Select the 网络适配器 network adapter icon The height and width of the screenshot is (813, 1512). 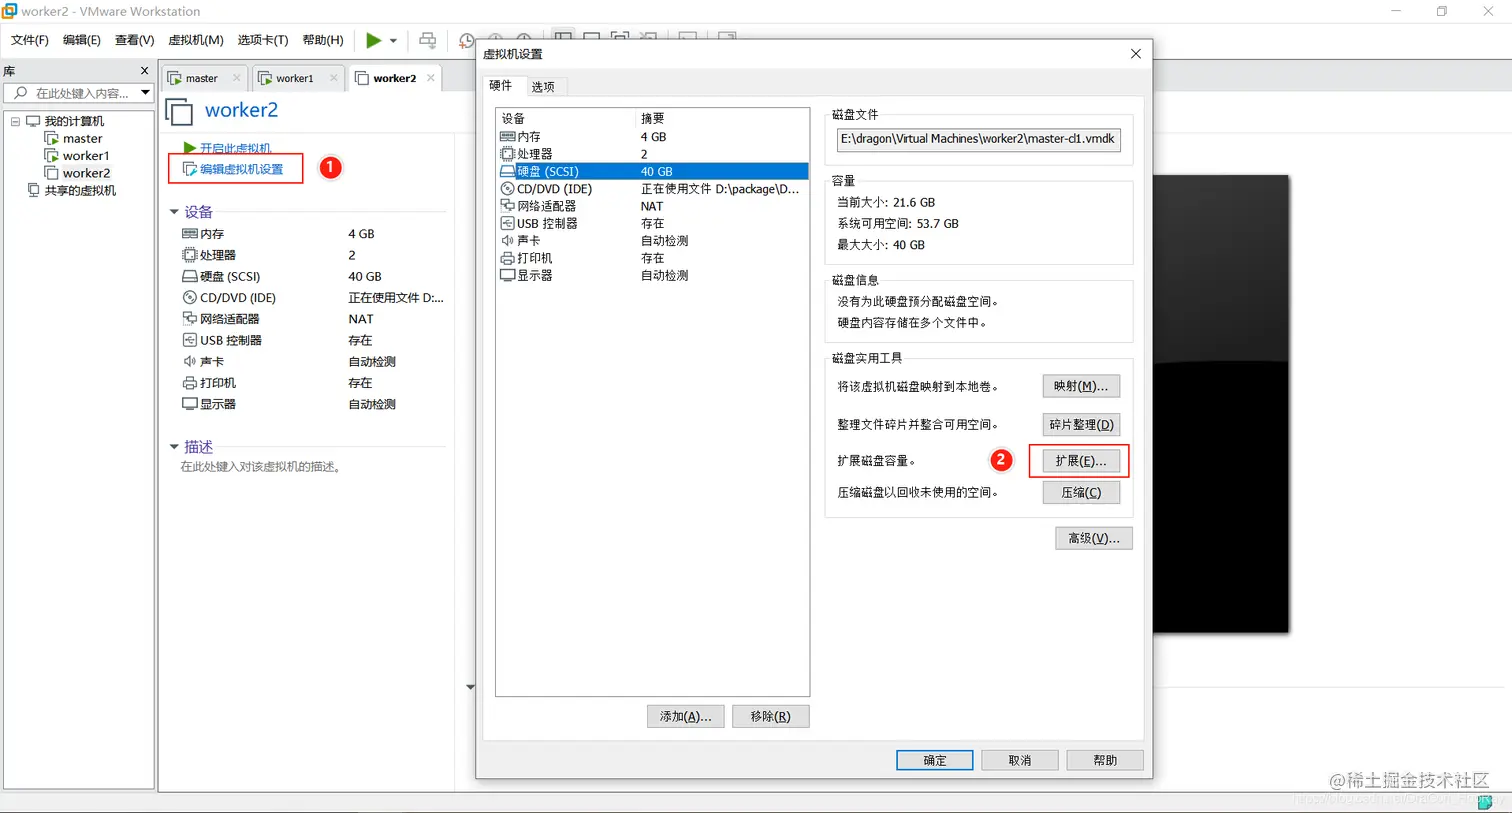(x=509, y=205)
